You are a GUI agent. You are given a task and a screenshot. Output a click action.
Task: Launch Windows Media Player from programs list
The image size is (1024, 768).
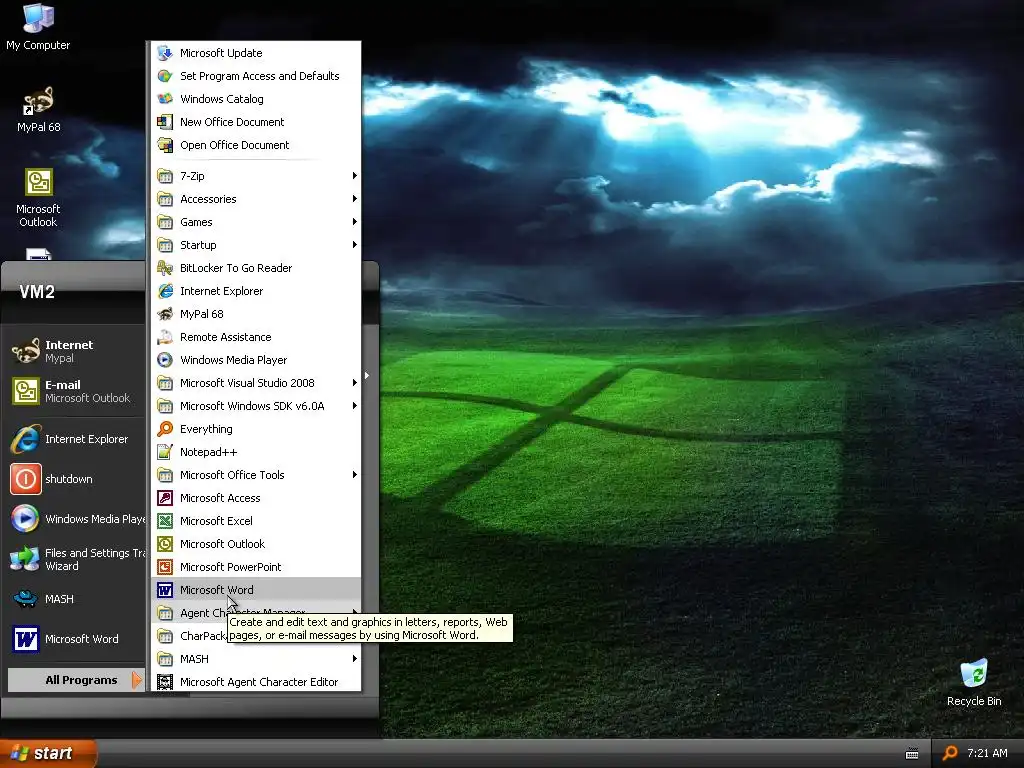(x=256, y=360)
